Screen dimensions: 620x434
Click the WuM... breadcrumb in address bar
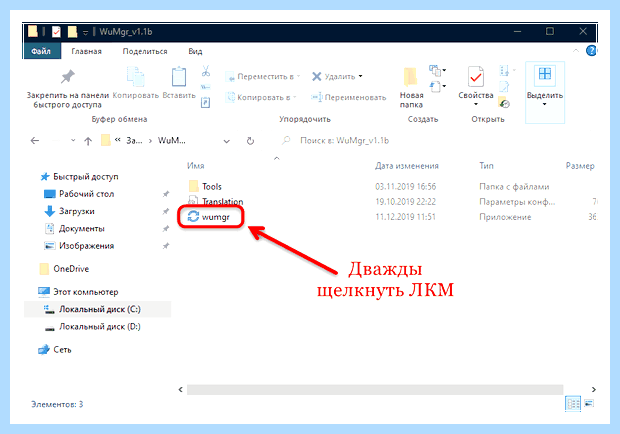[x=172, y=140]
